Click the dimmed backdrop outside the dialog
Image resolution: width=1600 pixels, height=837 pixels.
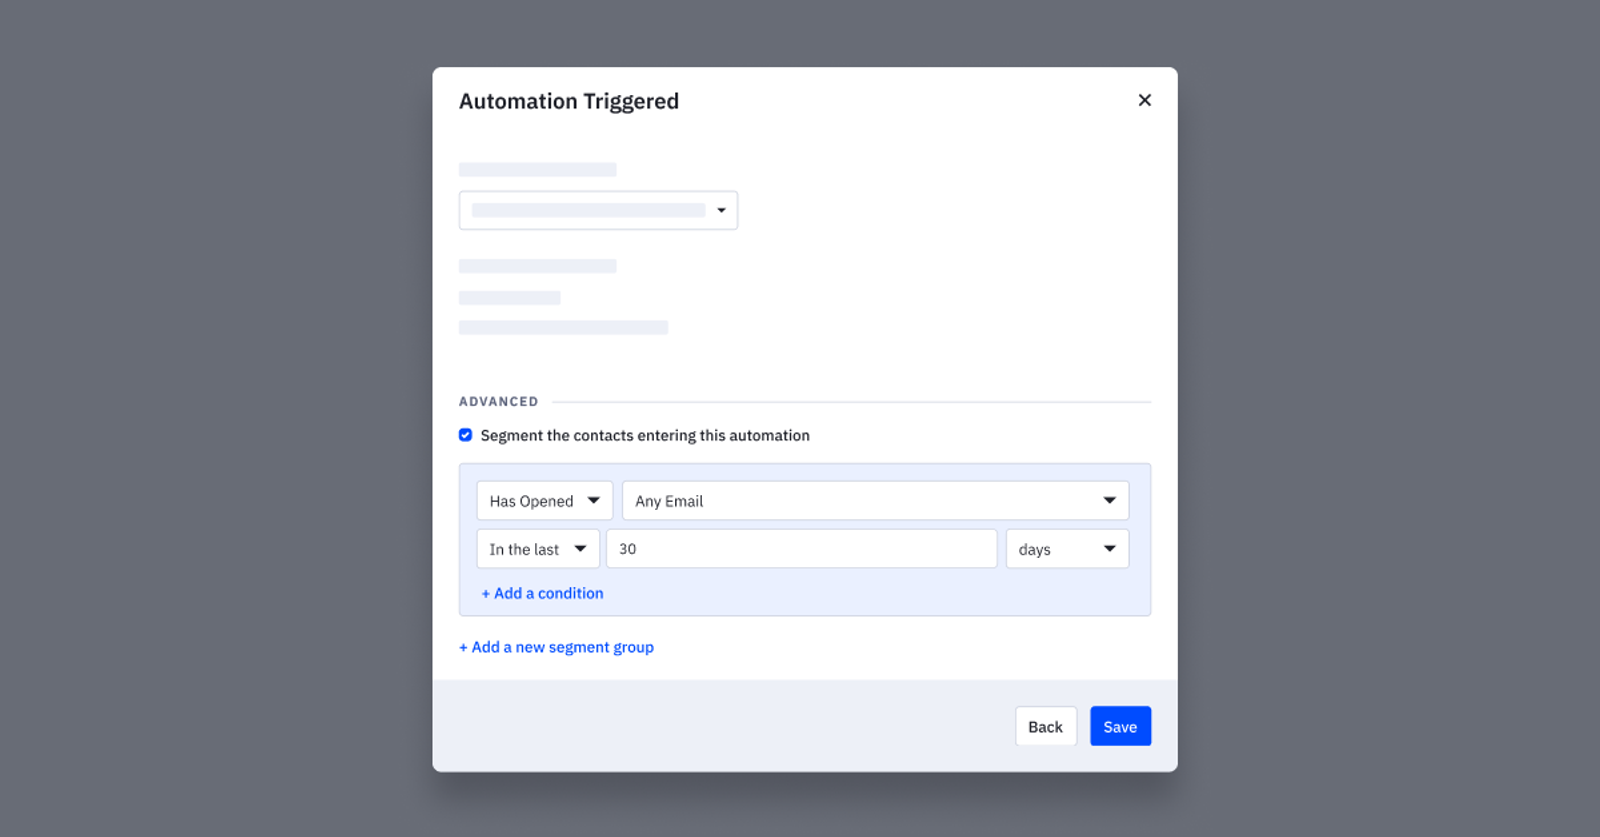click(x=200, y=400)
